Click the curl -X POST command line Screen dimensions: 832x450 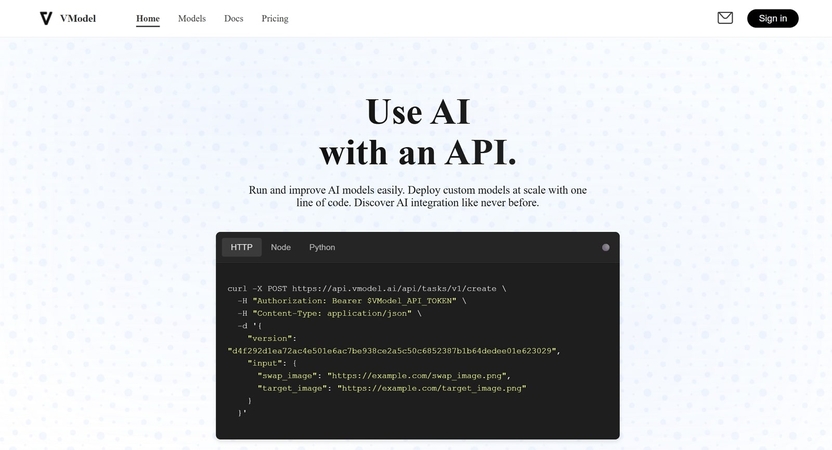367,289
